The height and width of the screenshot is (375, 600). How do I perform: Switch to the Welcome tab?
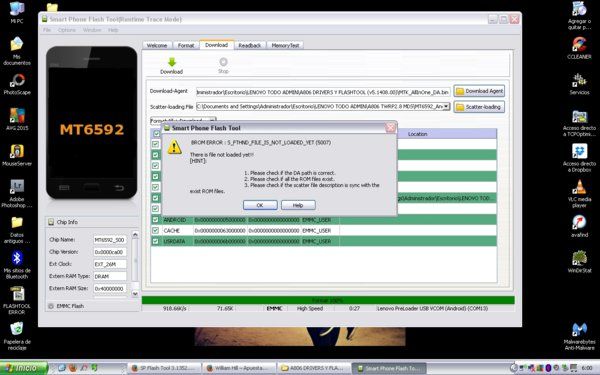[x=157, y=45]
